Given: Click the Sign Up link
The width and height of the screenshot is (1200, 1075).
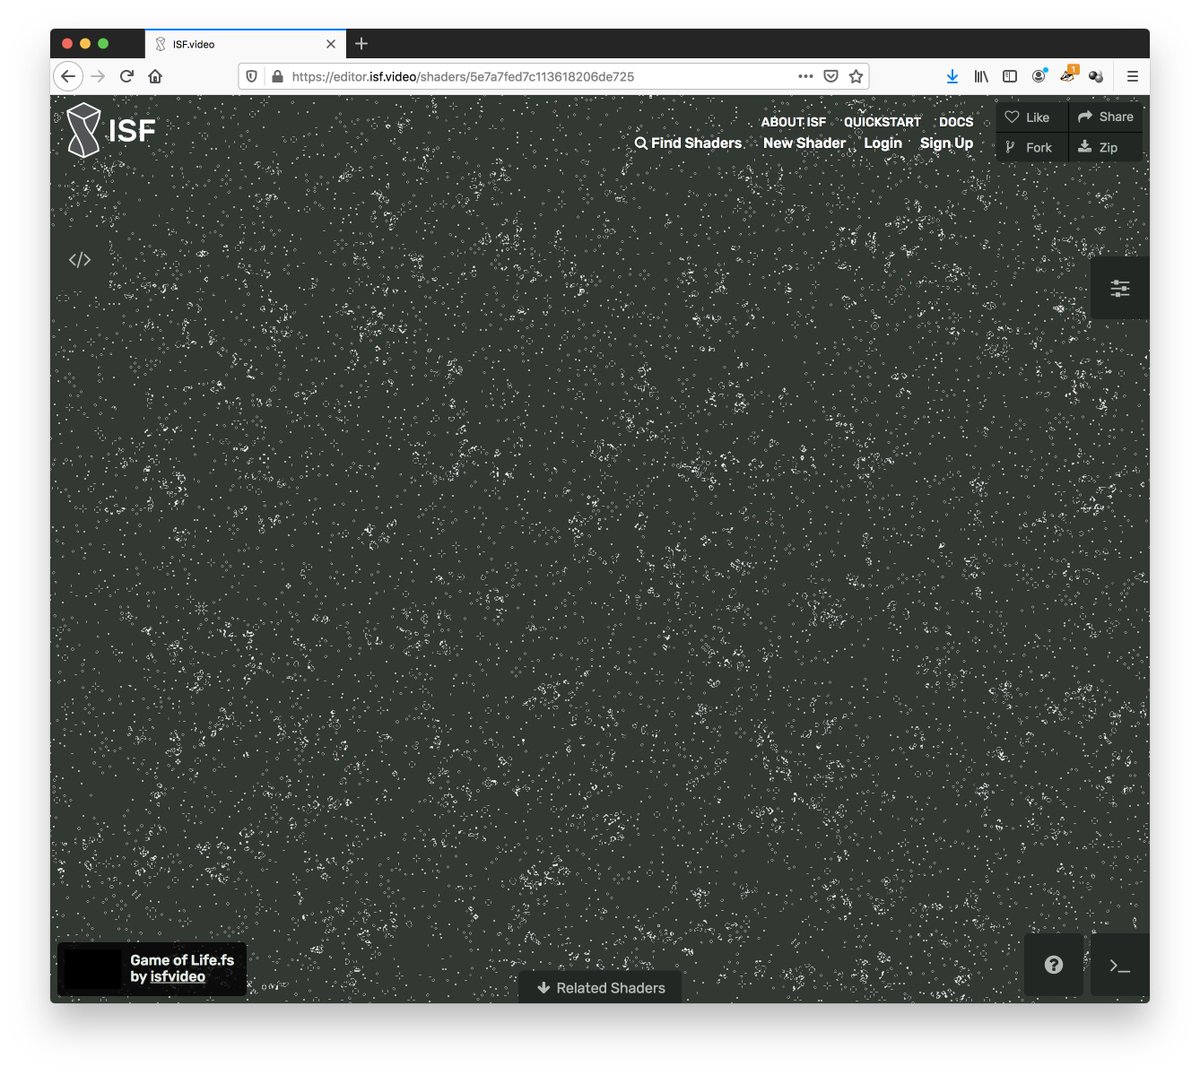Looking at the screenshot, I should tap(946, 143).
